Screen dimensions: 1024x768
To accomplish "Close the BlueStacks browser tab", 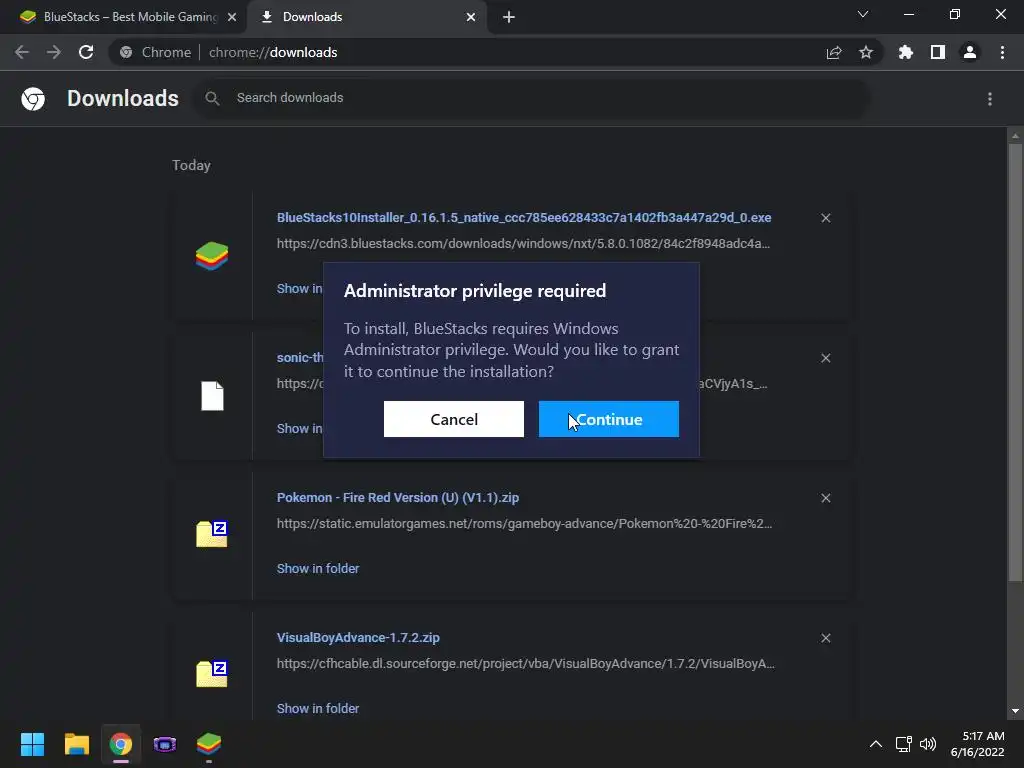I will 232,17.
